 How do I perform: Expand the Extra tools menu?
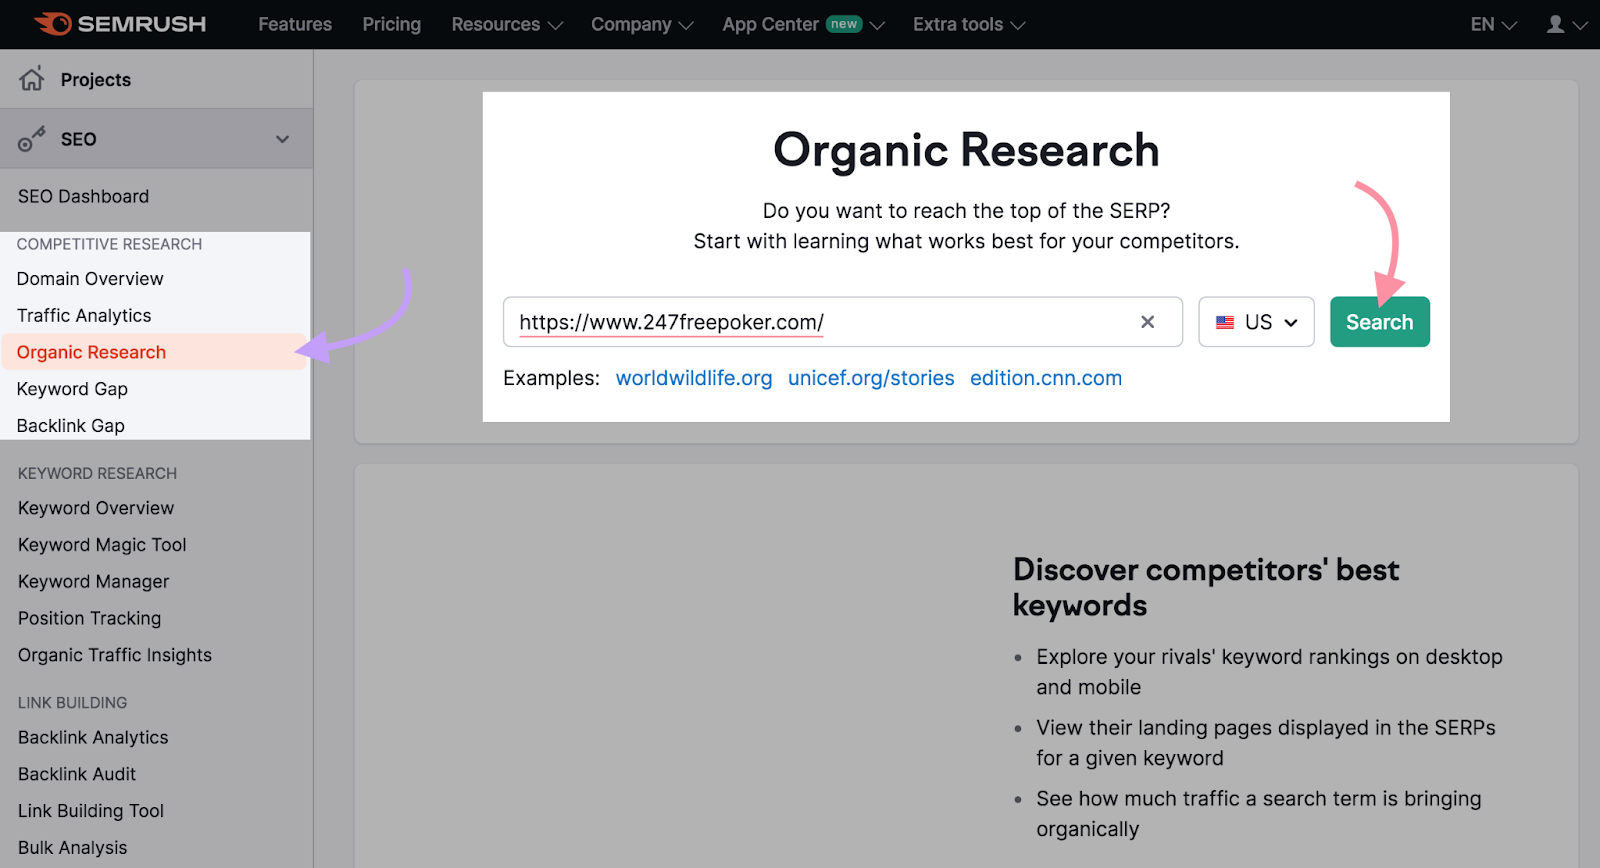(969, 24)
